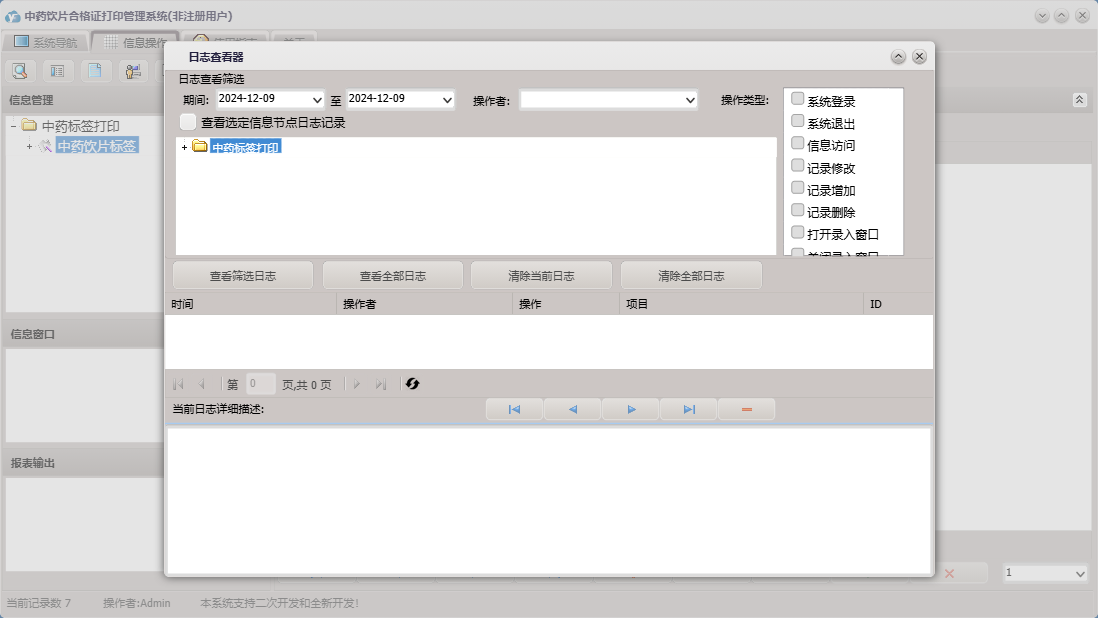Check the 信息访问 operation type
This screenshot has width=1098, height=618.
[797, 143]
